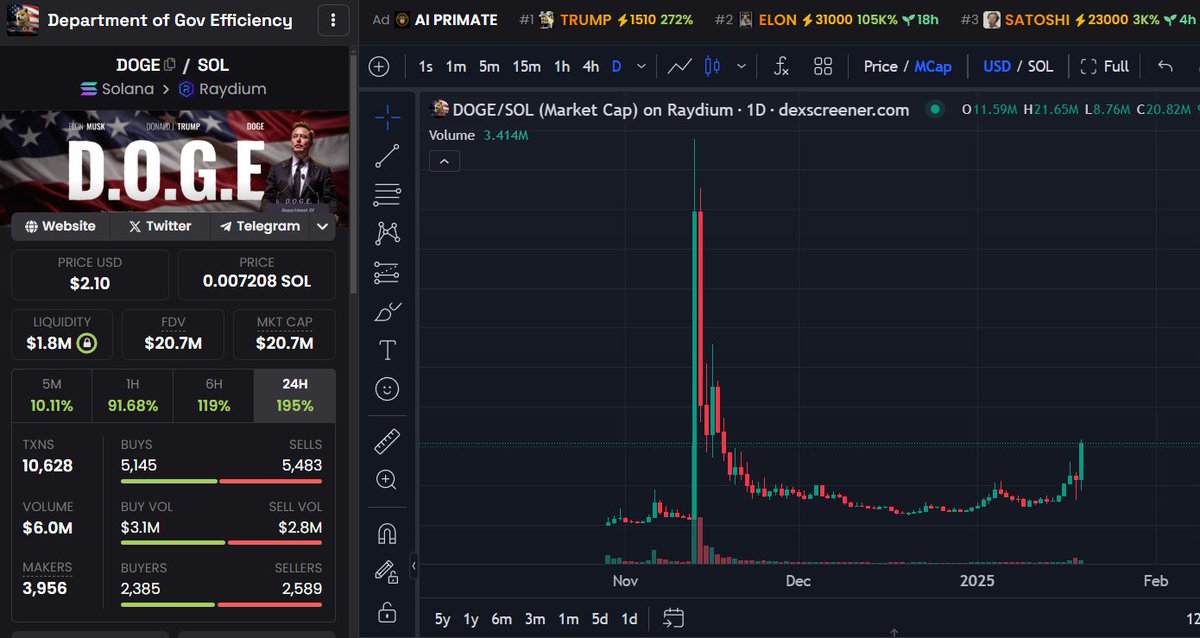Open the emoji sticker tool
This screenshot has width=1200, height=638.
pyautogui.click(x=387, y=388)
